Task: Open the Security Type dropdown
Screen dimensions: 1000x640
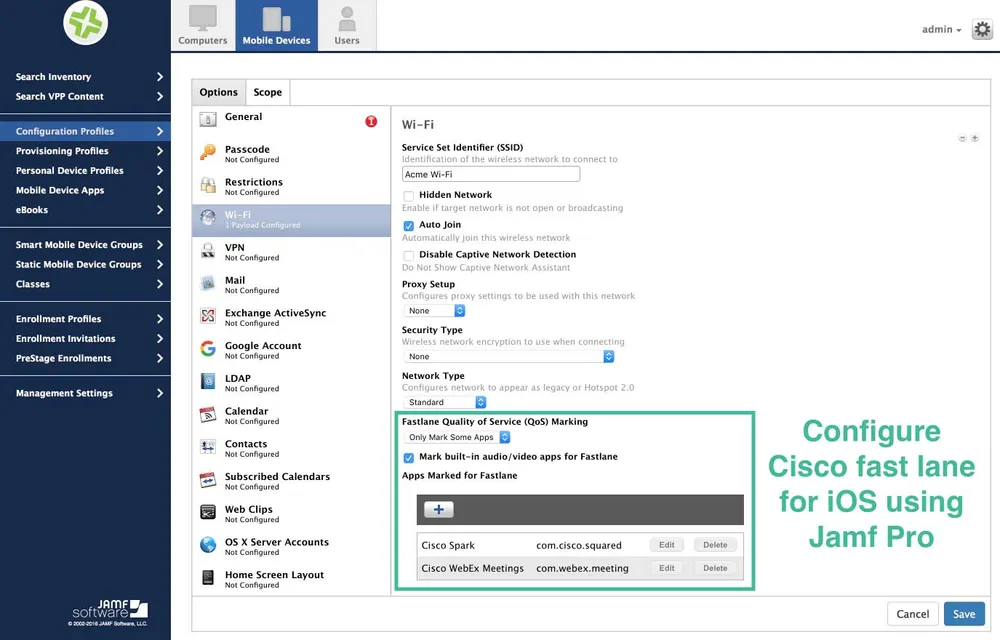Action: click(509, 356)
